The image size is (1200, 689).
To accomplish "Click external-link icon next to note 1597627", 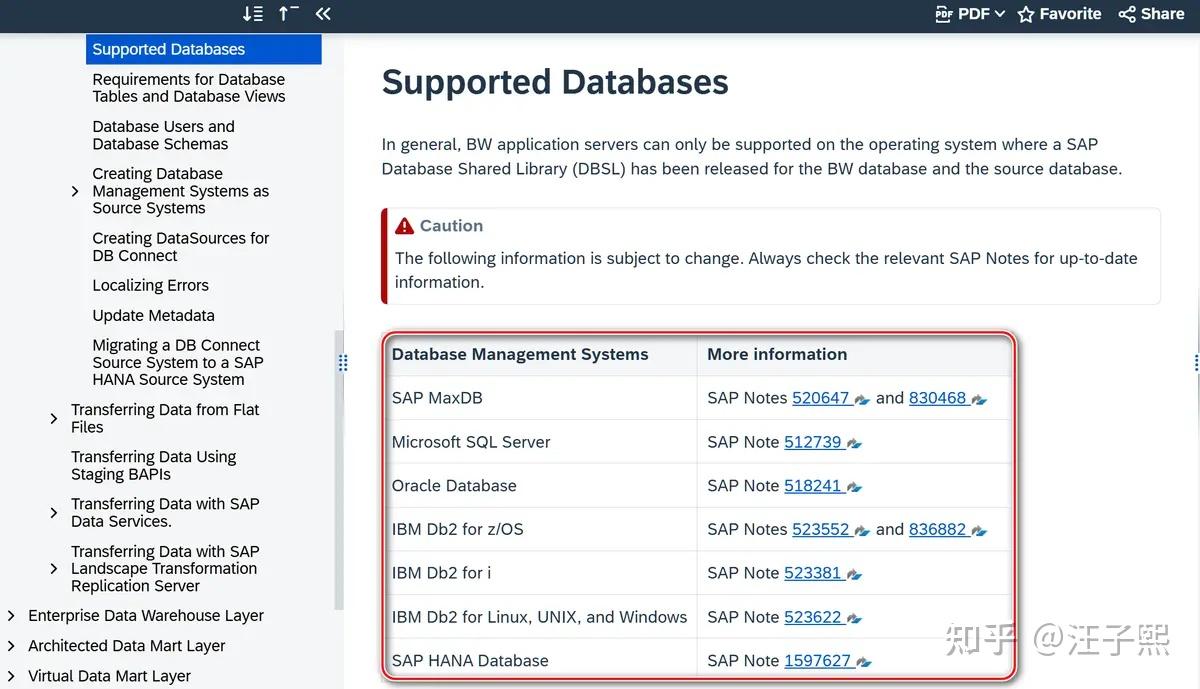I will pyautogui.click(x=864, y=663).
